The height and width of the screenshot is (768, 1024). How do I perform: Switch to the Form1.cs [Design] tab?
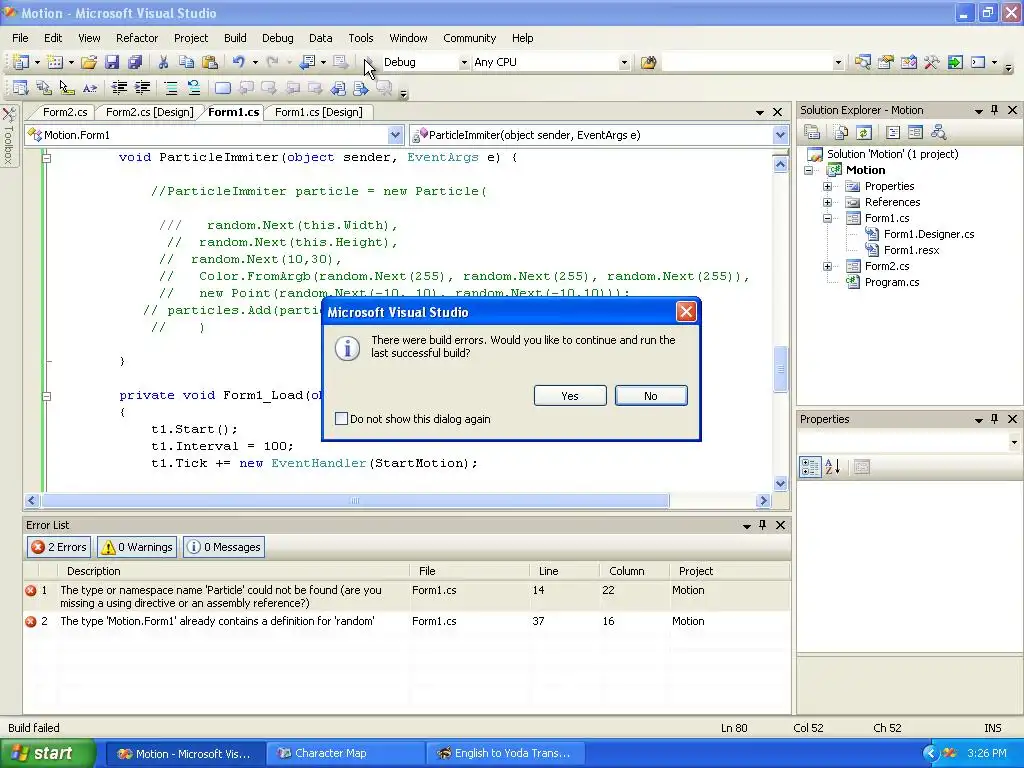318,112
